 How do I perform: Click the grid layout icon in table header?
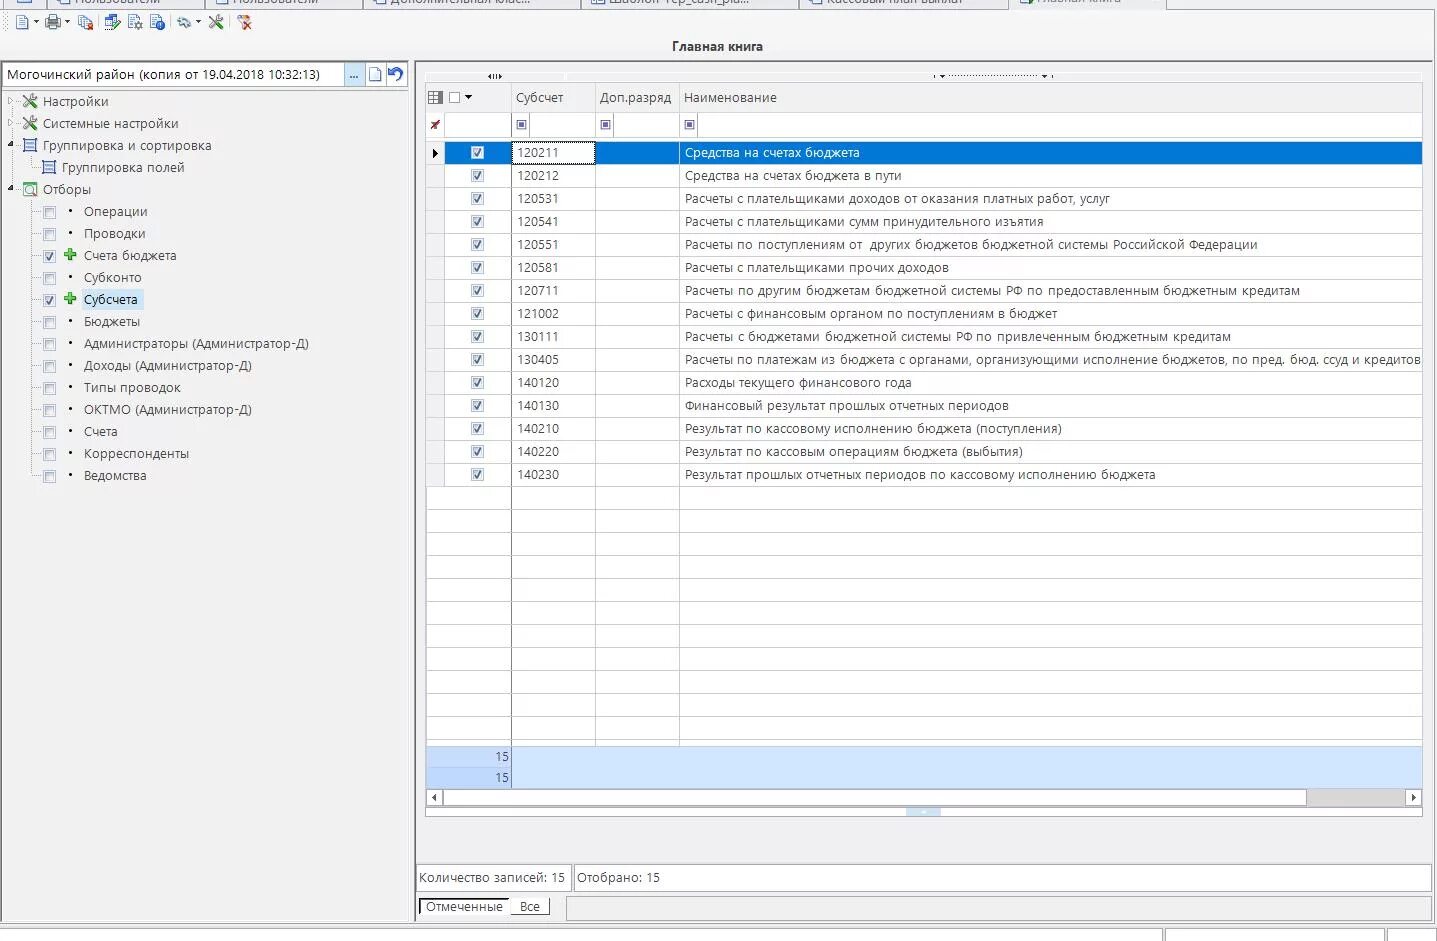(435, 97)
